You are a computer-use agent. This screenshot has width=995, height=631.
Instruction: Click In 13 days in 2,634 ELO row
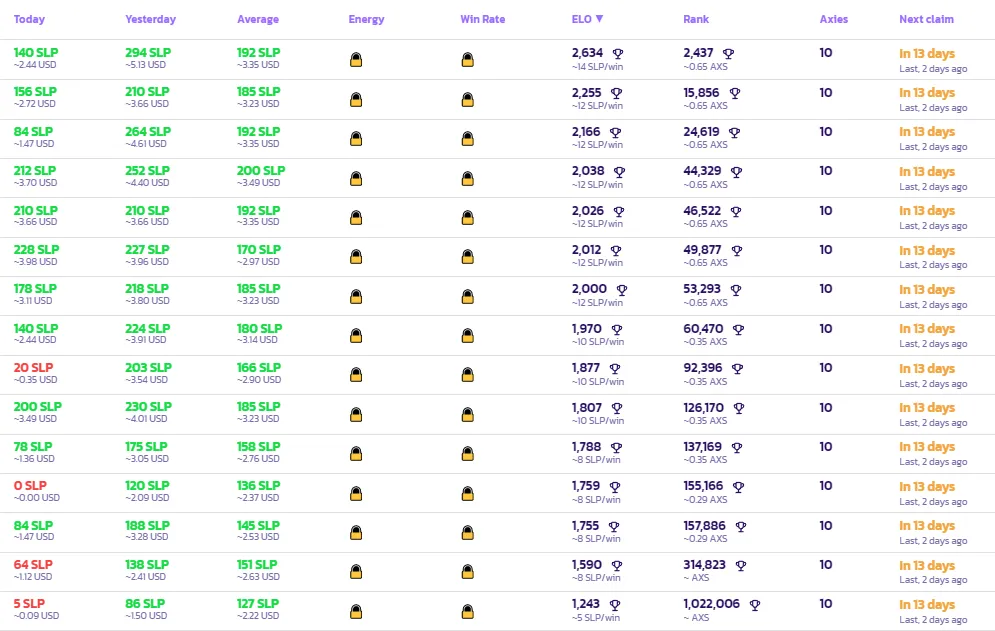tap(926, 54)
